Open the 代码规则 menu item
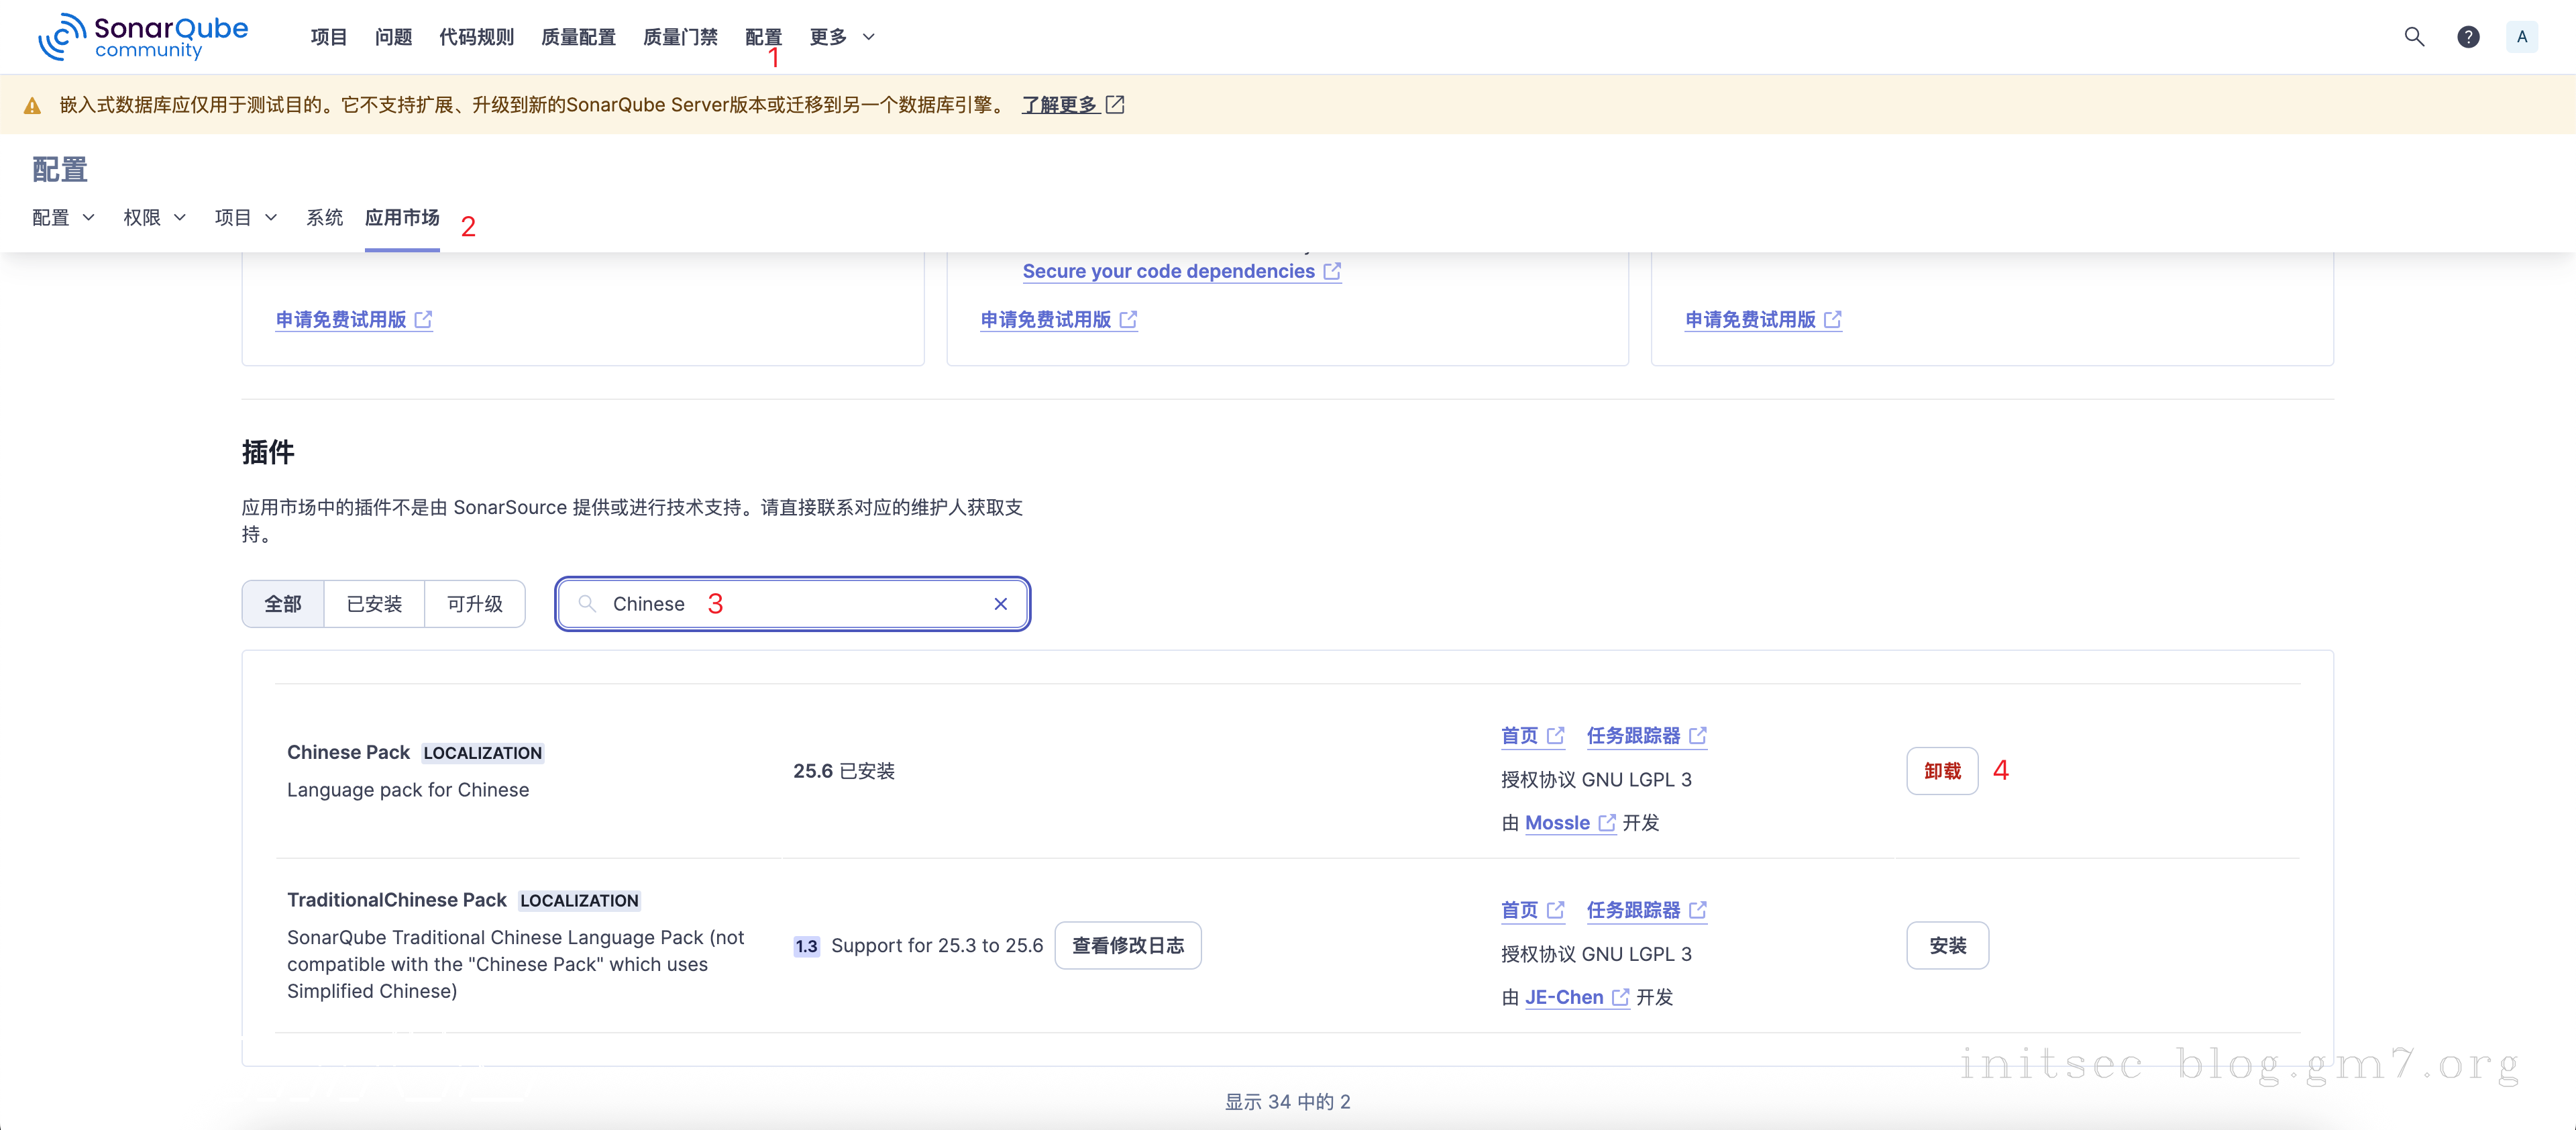Screen dimensions: 2576x1130 pyautogui.click(x=476, y=37)
